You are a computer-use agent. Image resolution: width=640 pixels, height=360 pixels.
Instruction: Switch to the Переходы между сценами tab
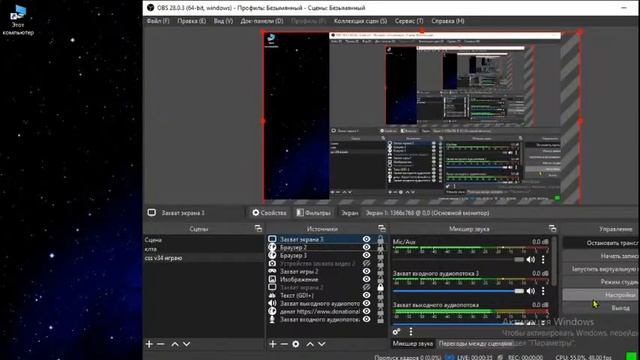[475, 344]
